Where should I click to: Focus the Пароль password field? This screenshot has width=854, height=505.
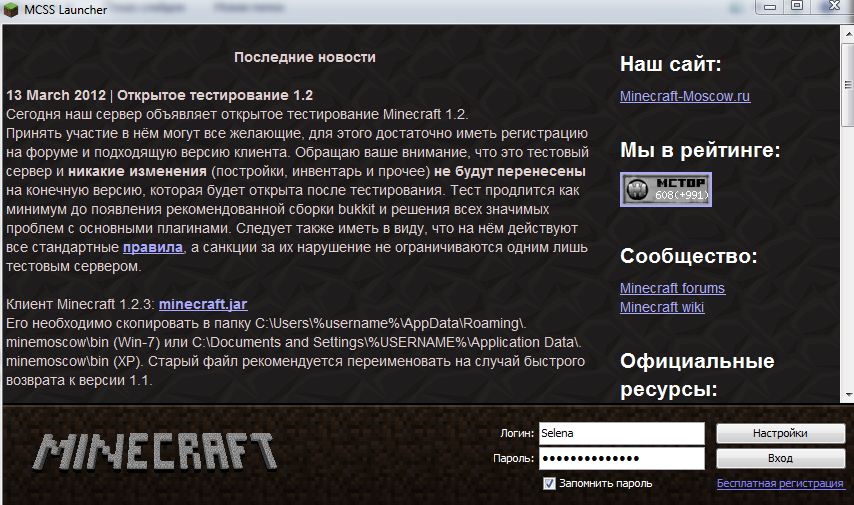pyautogui.click(x=621, y=458)
